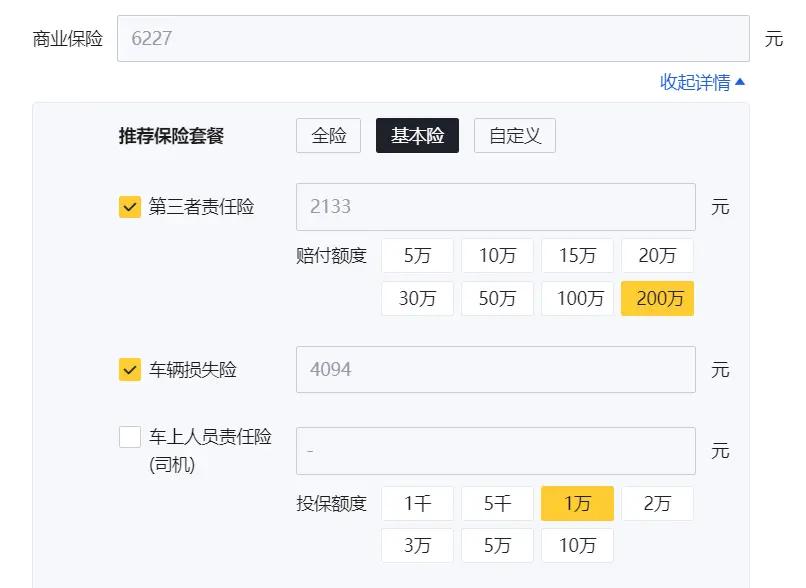
Task: Select 5万 compensation limit
Action: (417, 255)
